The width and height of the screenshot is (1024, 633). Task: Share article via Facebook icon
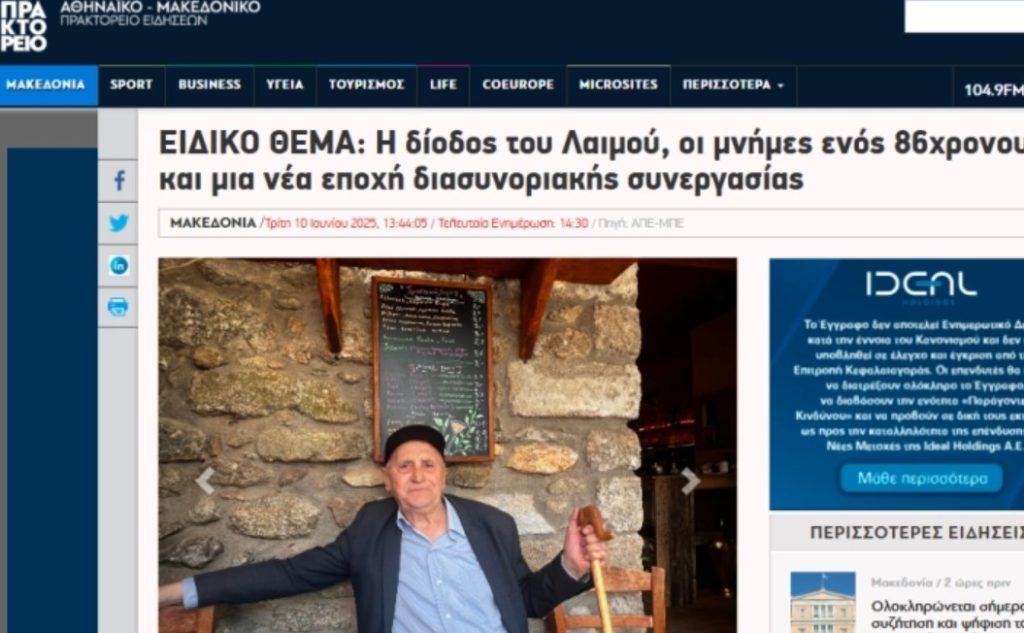click(x=118, y=180)
